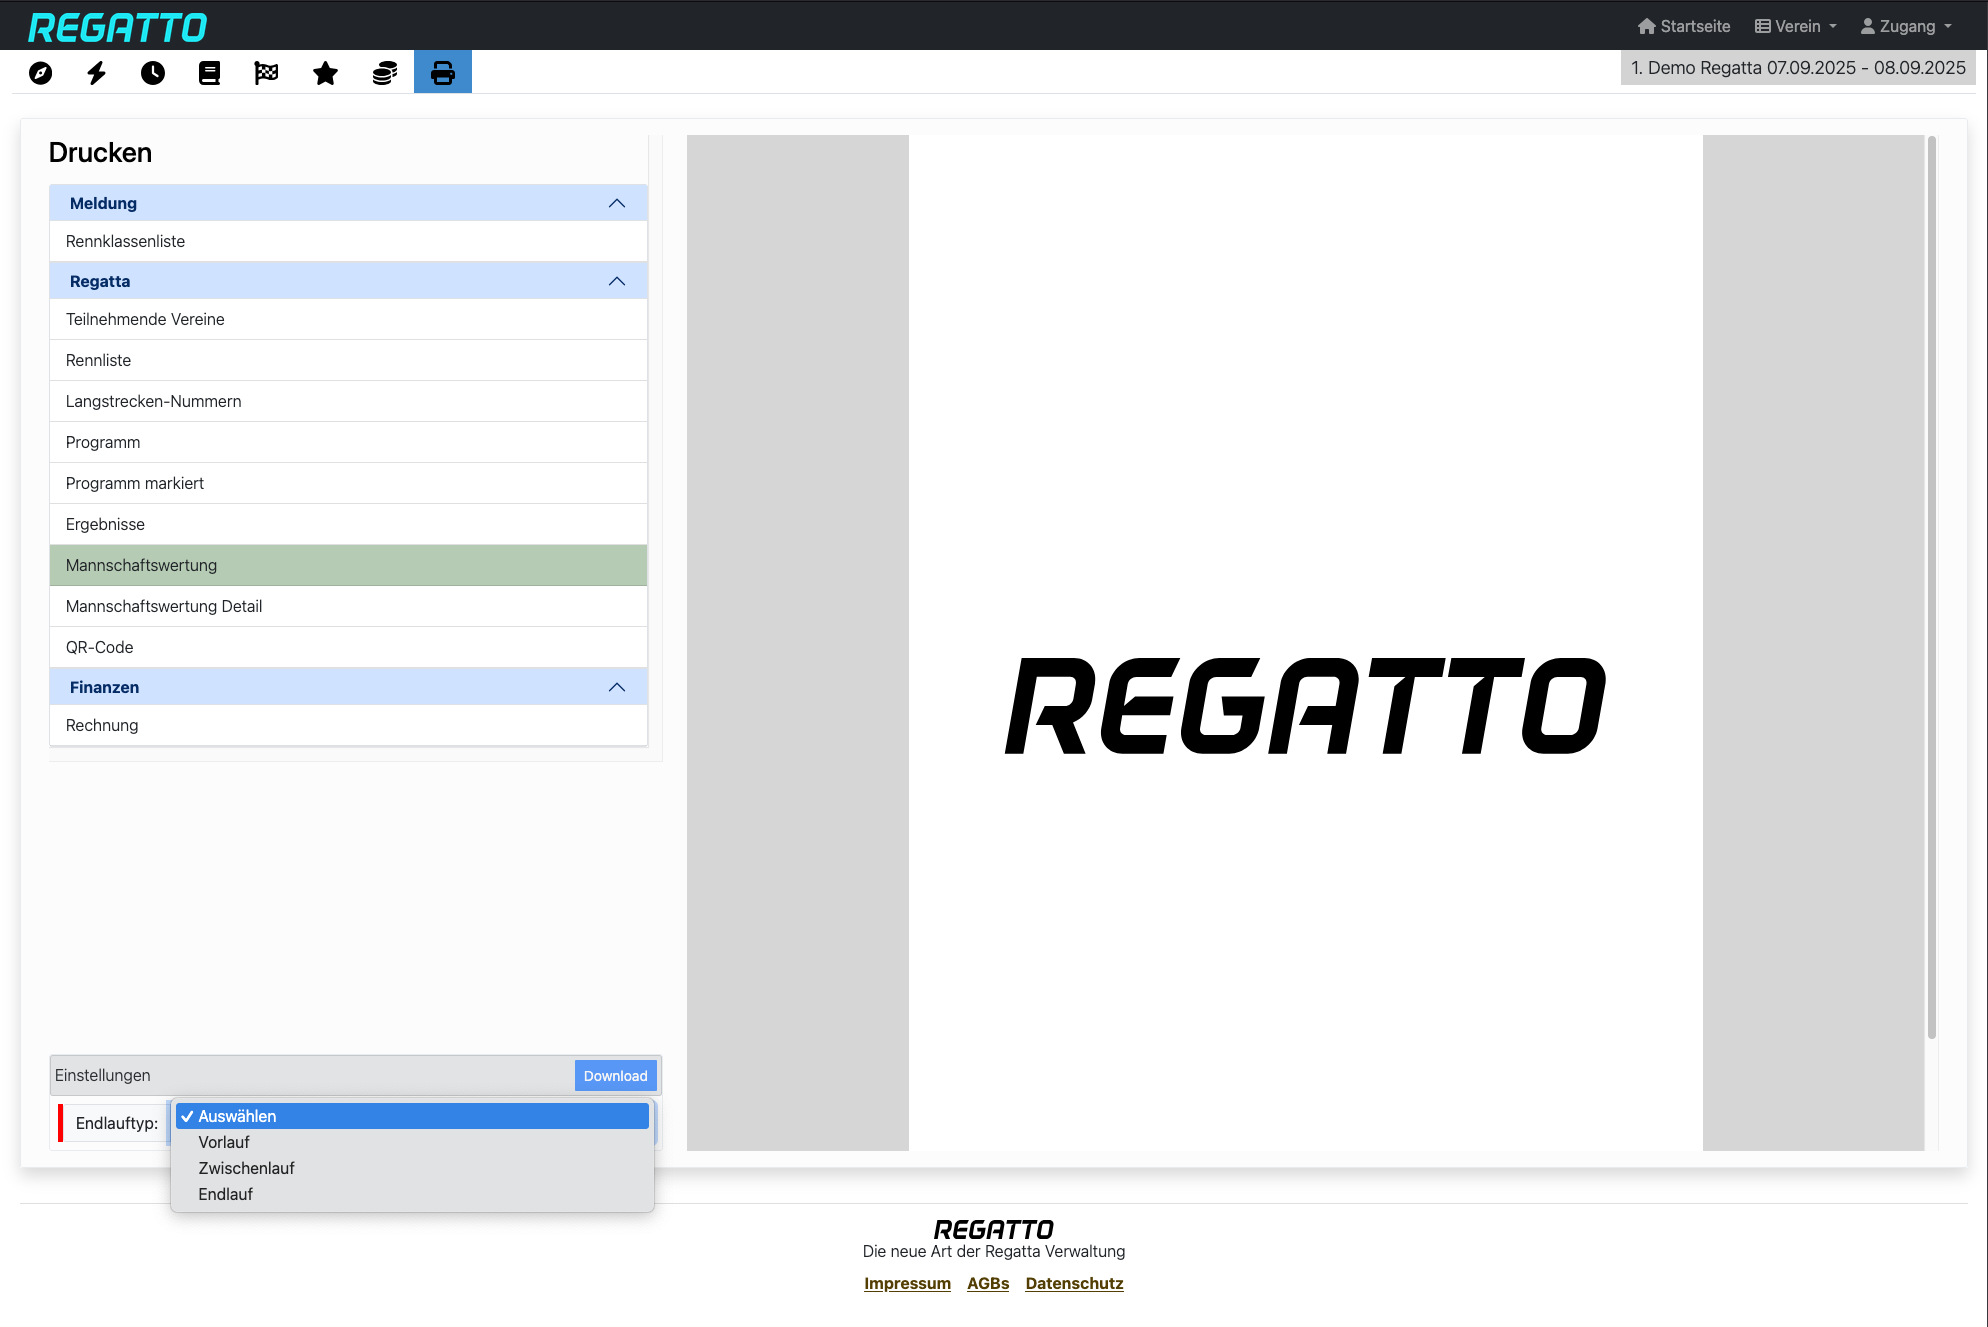Select the printer icon tab
Viewport: 1988px width, 1327px height.
coord(443,72)
